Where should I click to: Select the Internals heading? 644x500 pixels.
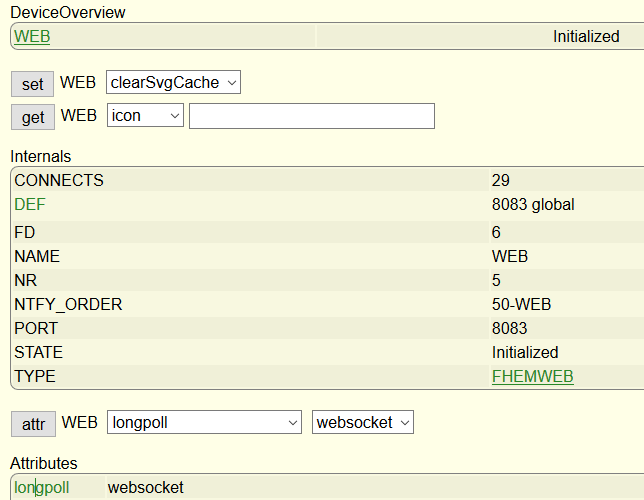(41, 157)
